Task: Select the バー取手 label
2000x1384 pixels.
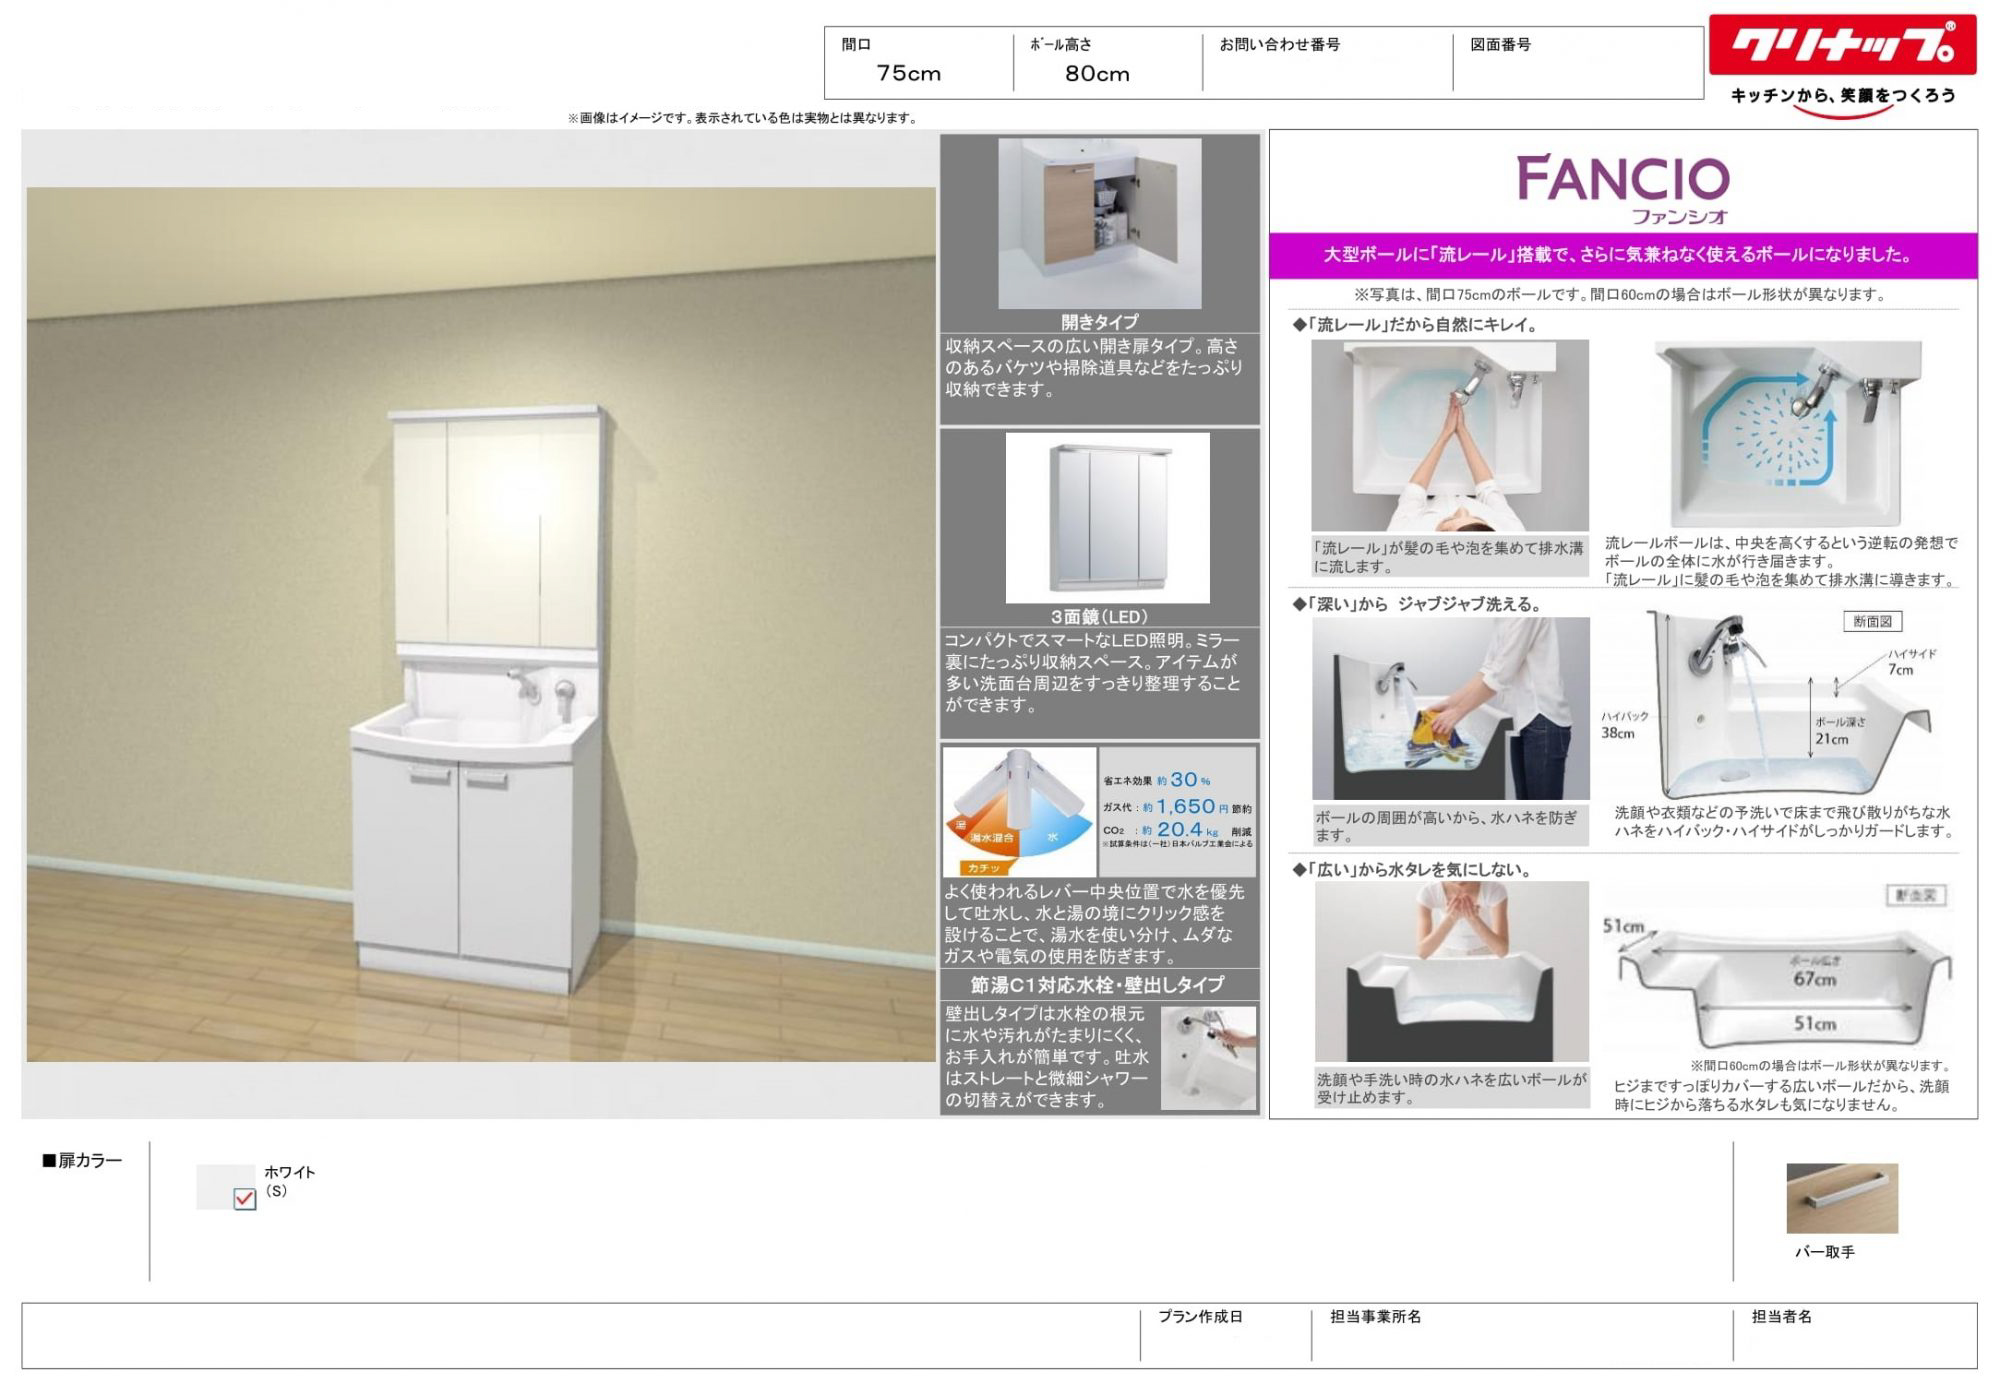Action: tap(1825, 1252)
